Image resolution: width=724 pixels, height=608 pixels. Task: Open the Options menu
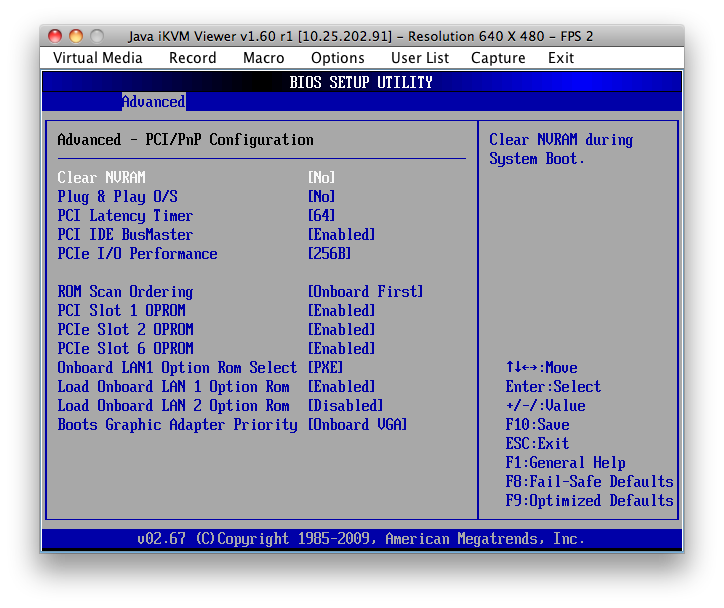click(338, 58)
